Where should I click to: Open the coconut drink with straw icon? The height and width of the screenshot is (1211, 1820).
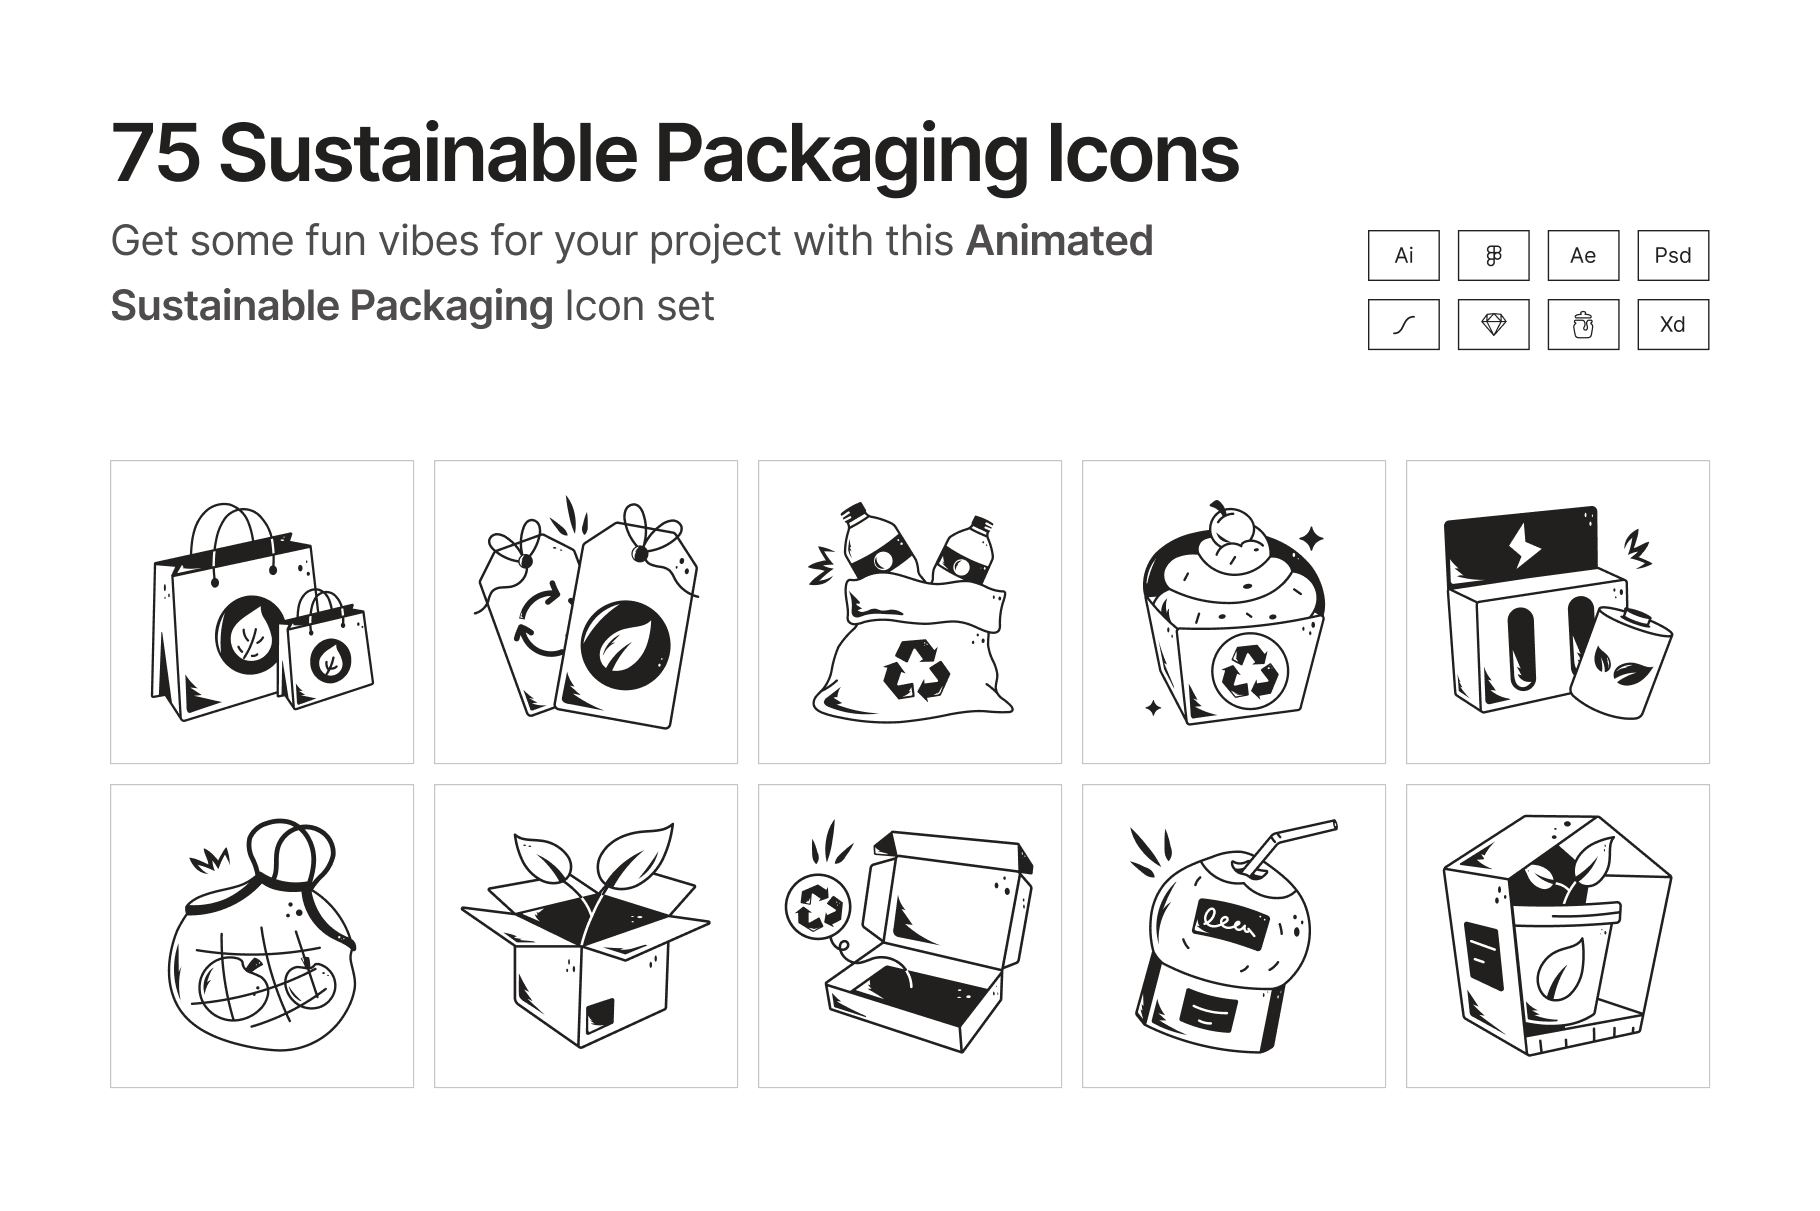point(1234,936)
